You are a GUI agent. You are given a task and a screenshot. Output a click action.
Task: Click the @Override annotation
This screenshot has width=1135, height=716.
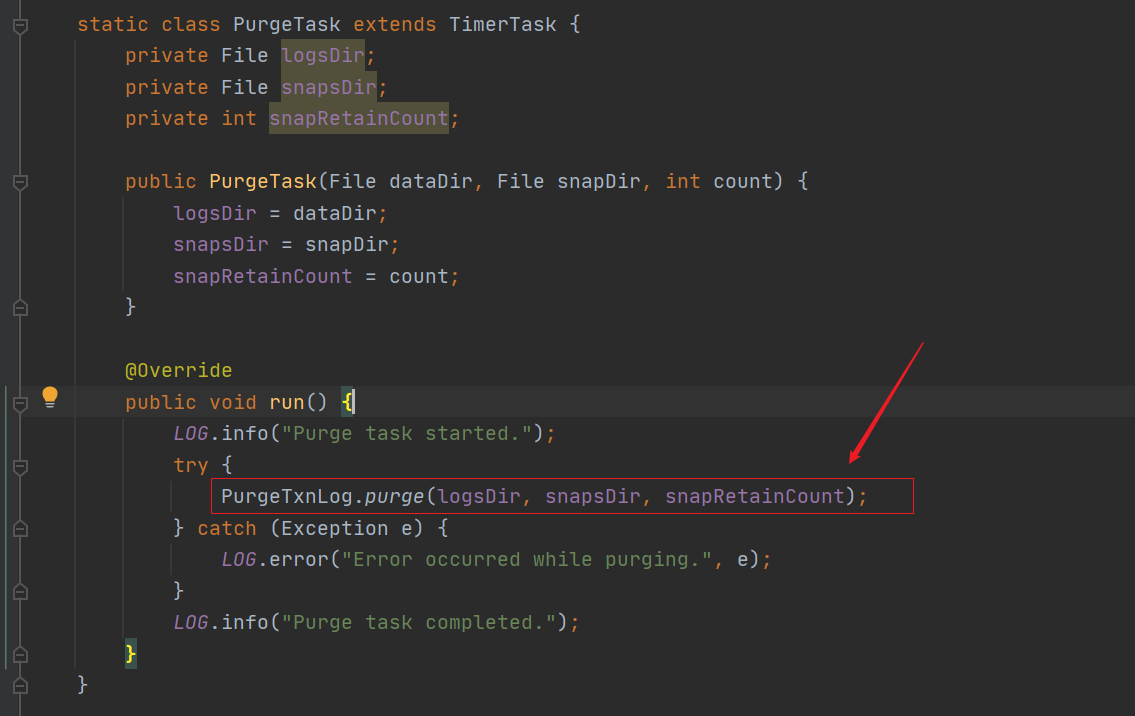(179, 371)
